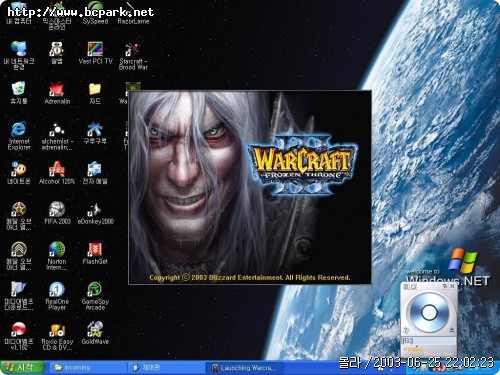
Task: Select the RazorLame desktop shortcut
Action: (x=133, y=13)
